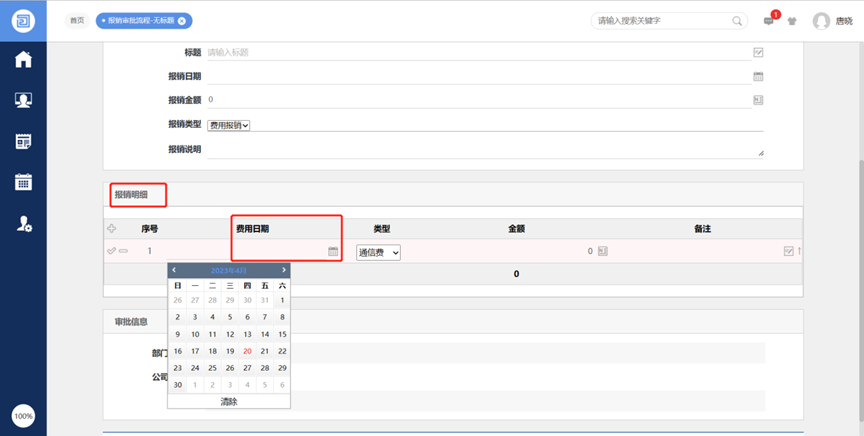The width and height of the screenshot is (864, 436).
Task: Open the theme shirt icon
Action: (x=792, y=21)
